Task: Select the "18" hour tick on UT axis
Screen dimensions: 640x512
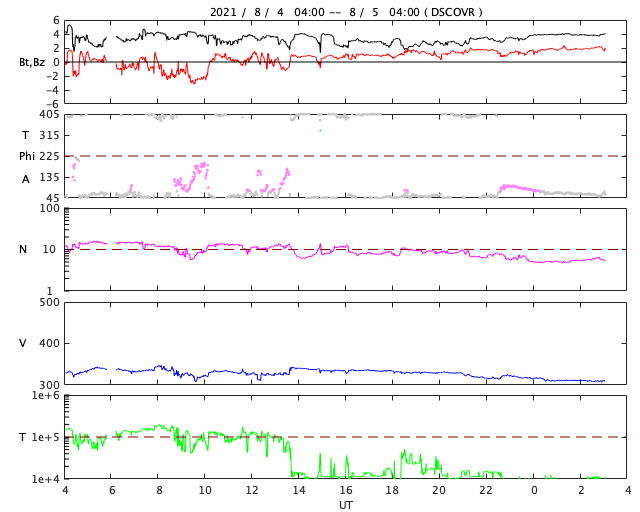Action: coord(392,490)
